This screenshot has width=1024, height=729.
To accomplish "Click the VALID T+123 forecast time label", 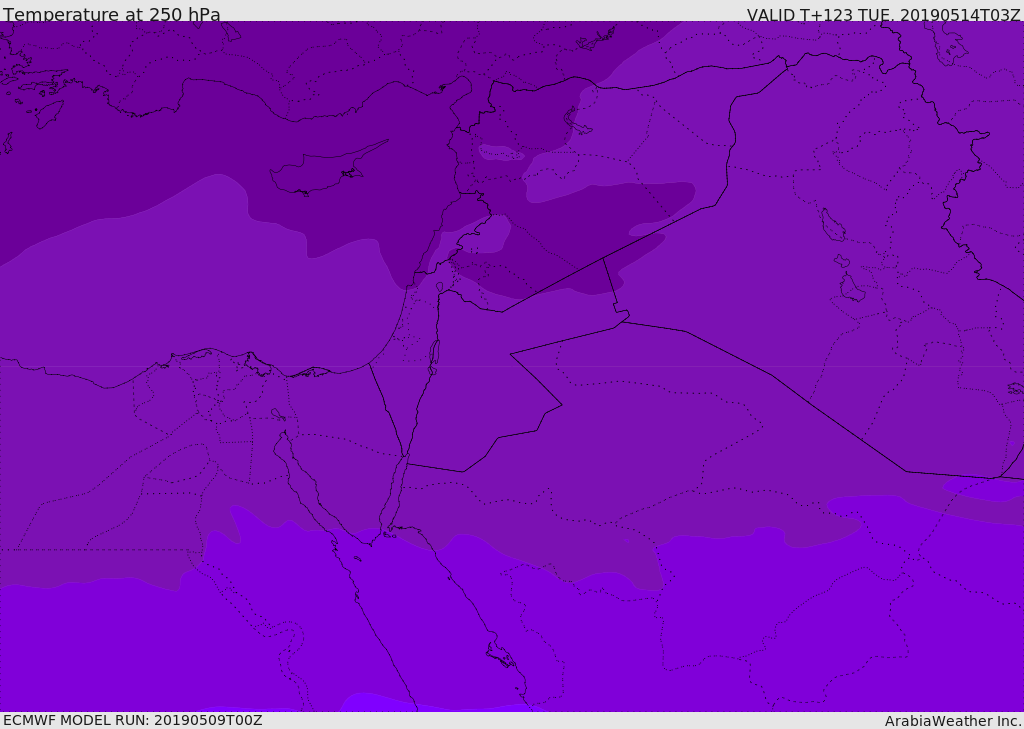I will coord(883,15).
